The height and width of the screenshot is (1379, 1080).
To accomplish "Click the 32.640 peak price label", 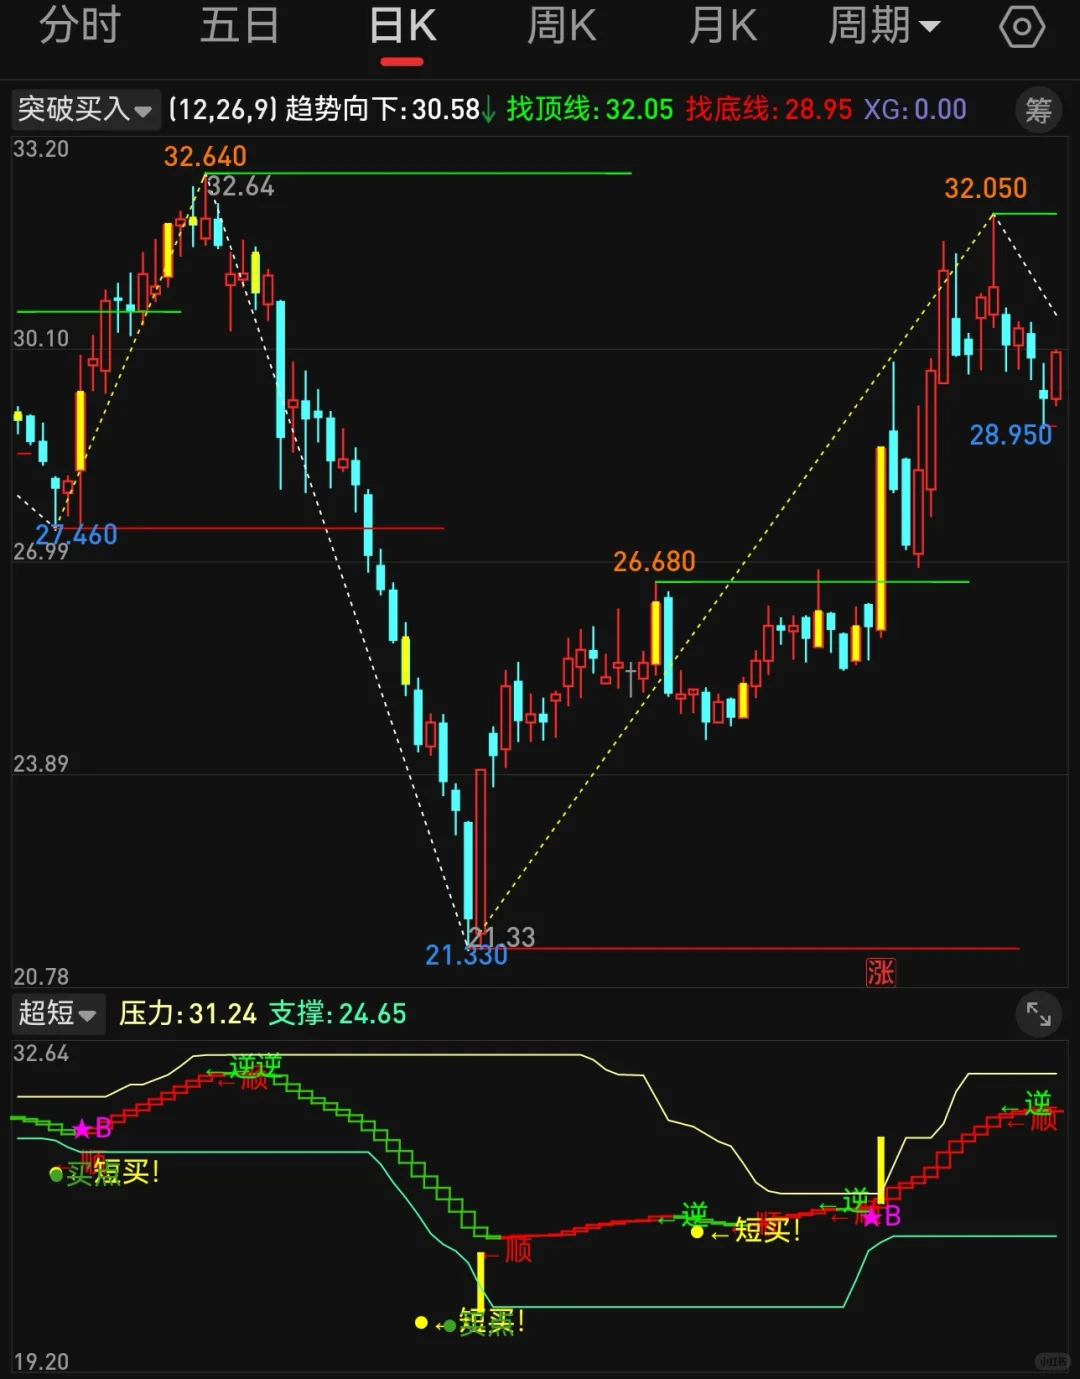I will (205, 156).
